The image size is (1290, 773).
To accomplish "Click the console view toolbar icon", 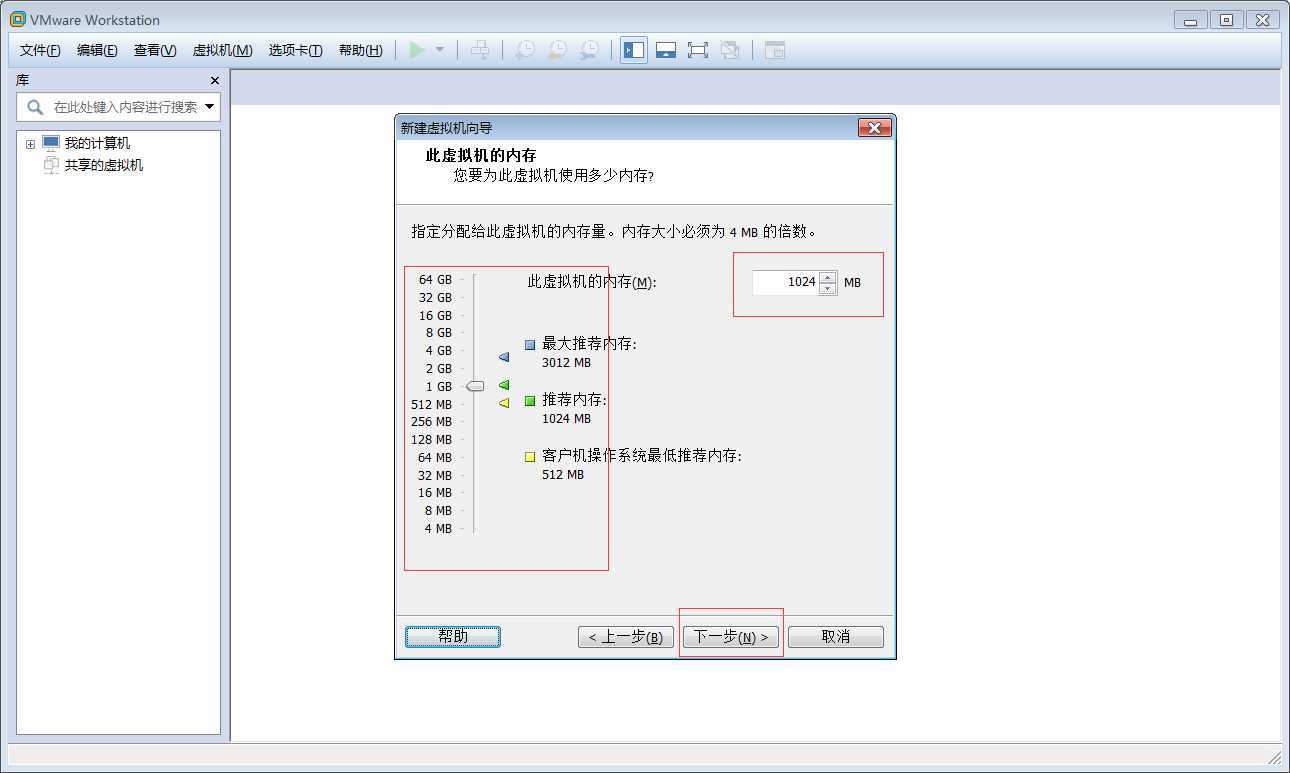I will pyautogui.click(x=775, y=50).
